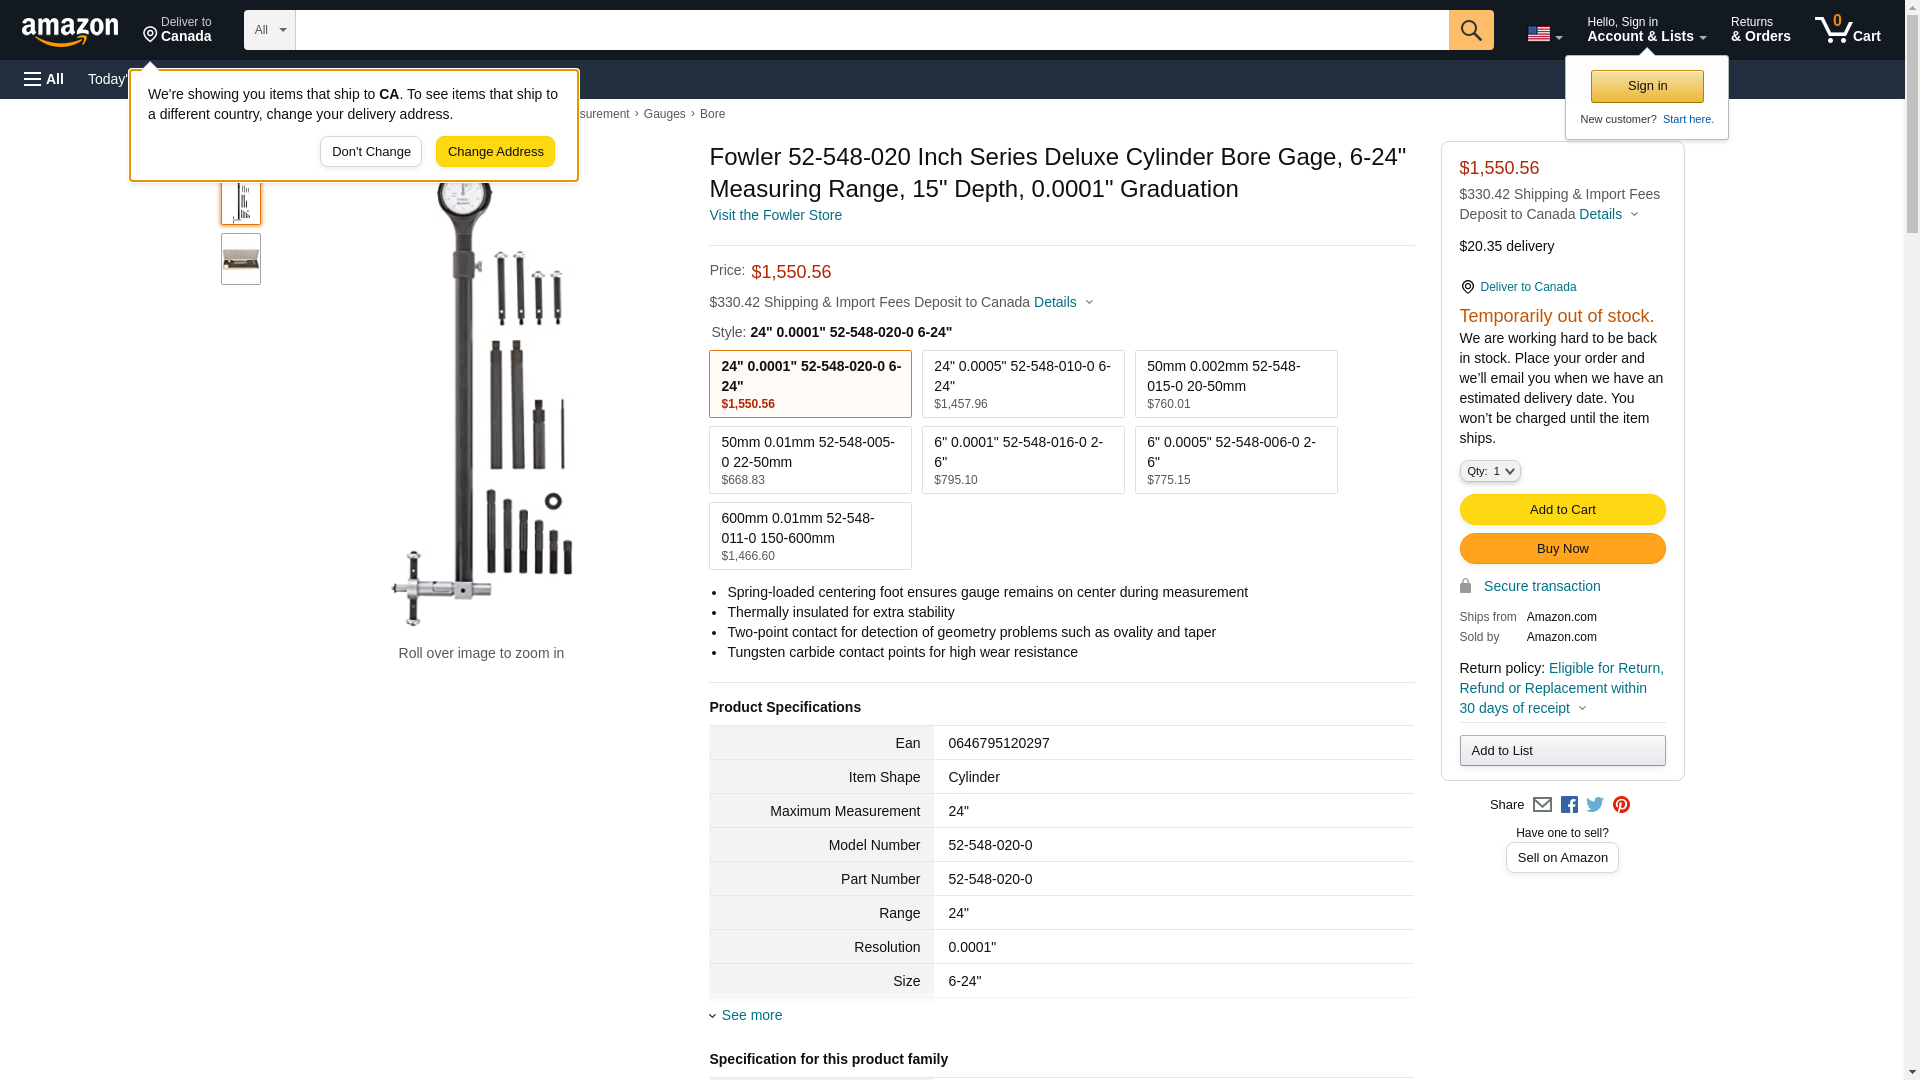Visit the Fowler Store link
Viewport: 1920px width, 1080px height.
point(775,215)
